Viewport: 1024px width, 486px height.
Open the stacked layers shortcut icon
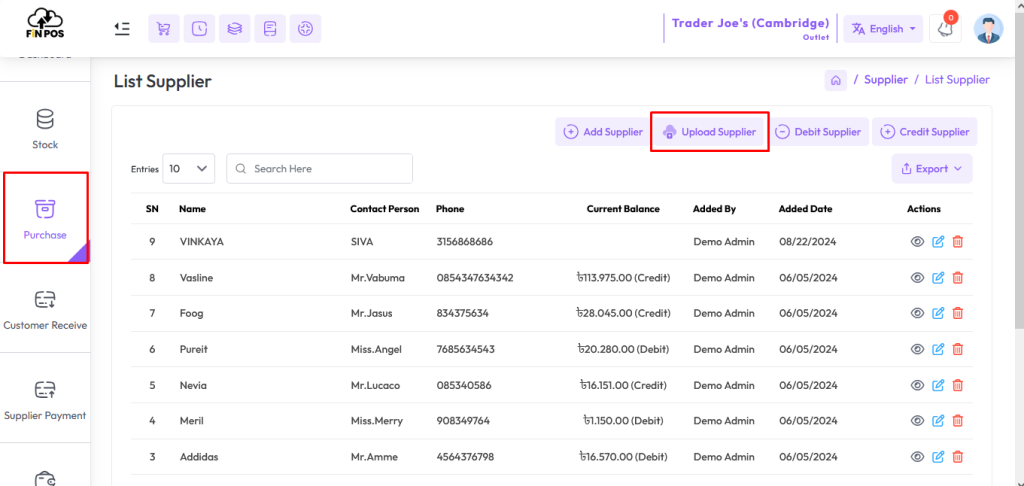tap(234, 29)
